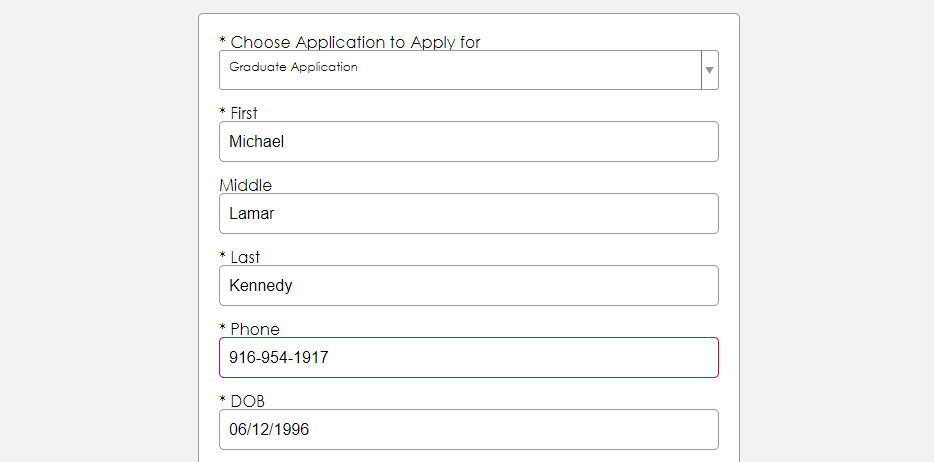Focus the DOB field showing 06/12/1996

pos(468,429)
